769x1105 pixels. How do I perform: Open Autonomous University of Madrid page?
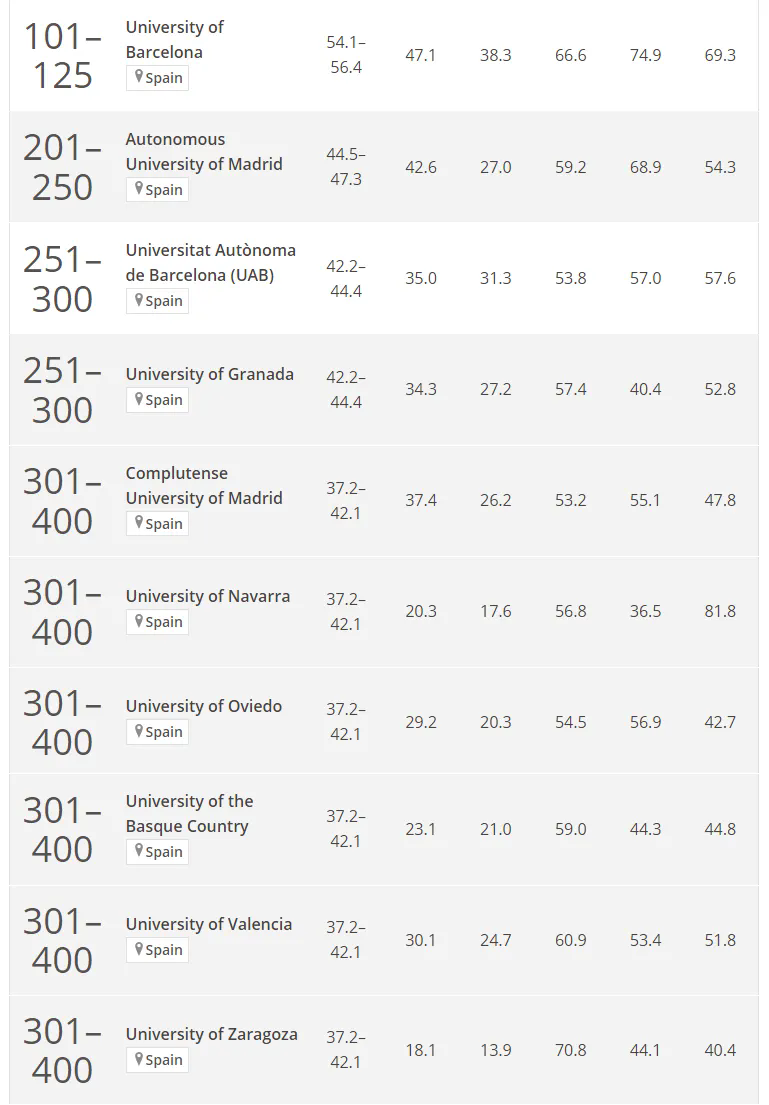[204, 152]
